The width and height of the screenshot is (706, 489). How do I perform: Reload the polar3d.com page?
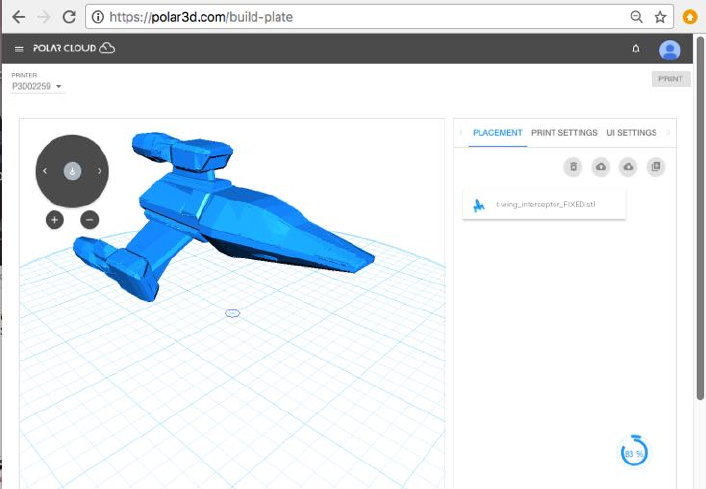(69, 17)
